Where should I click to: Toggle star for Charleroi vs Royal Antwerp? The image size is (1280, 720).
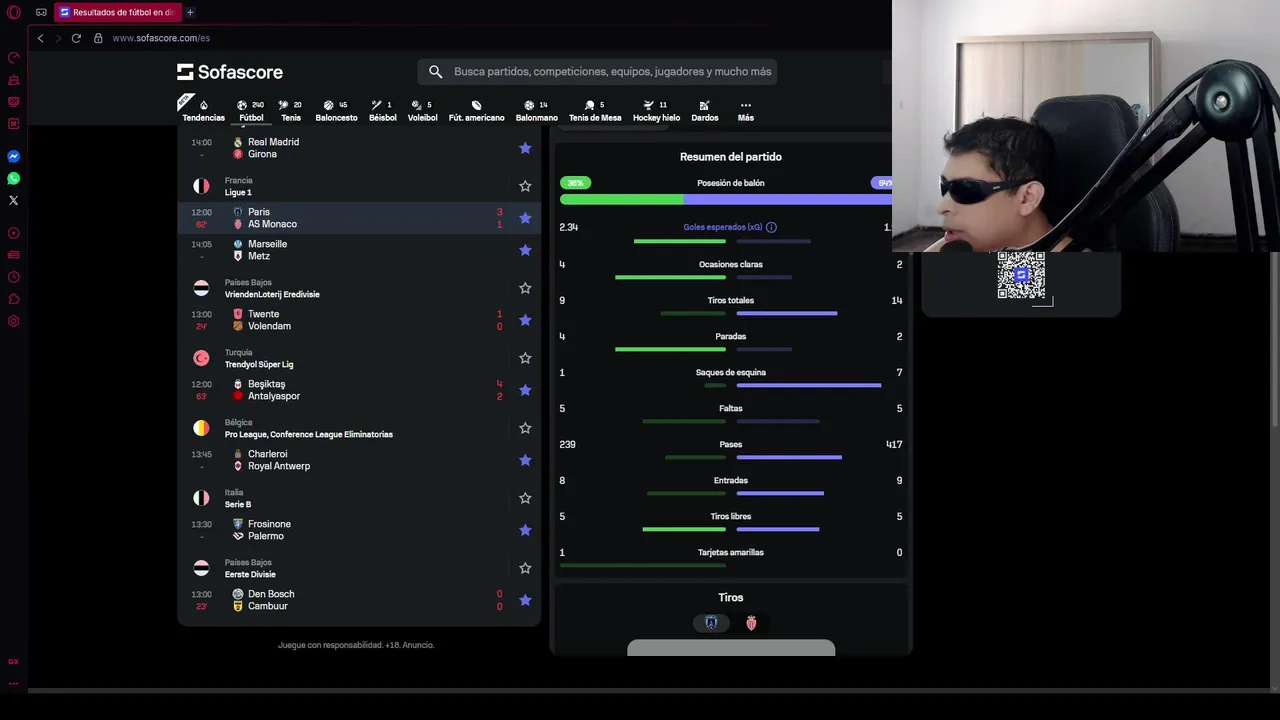click(525, 460)
